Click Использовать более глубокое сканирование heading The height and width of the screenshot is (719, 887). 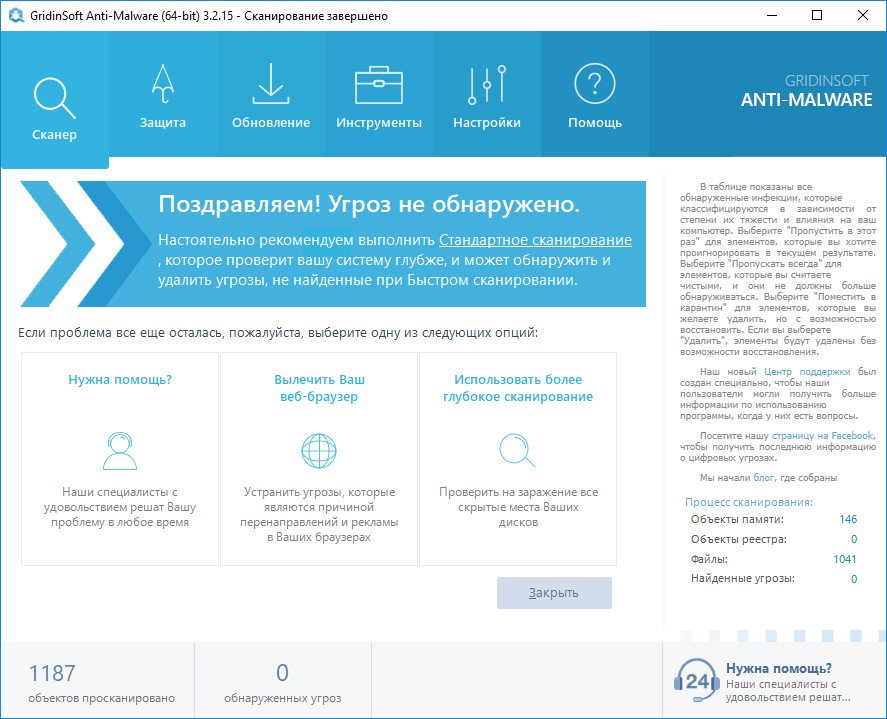coord(518,388)
